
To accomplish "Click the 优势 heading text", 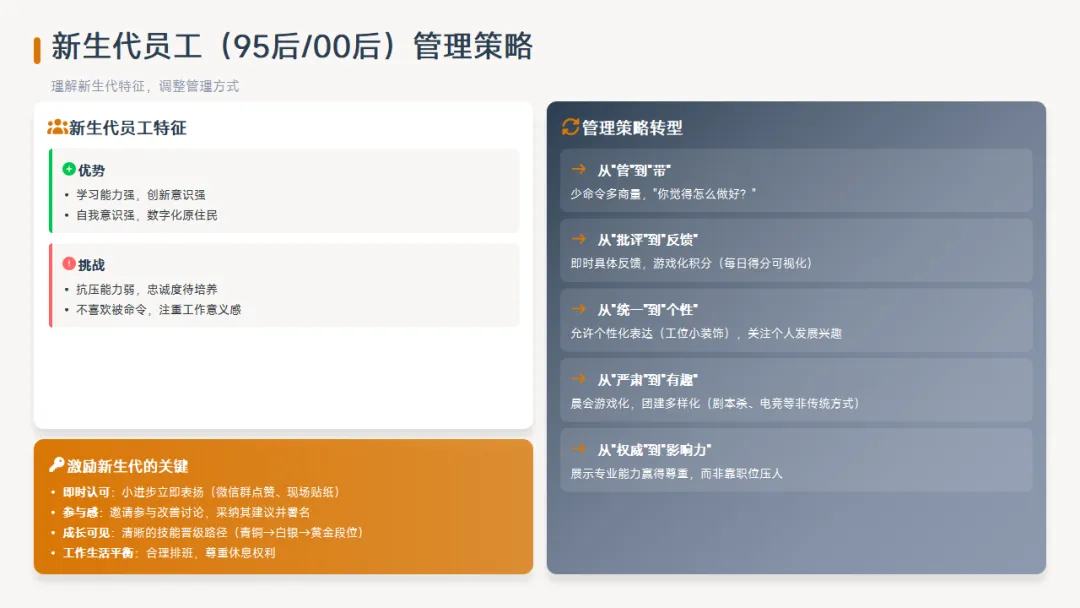I will pyautogui.click(x=92, y=170).
